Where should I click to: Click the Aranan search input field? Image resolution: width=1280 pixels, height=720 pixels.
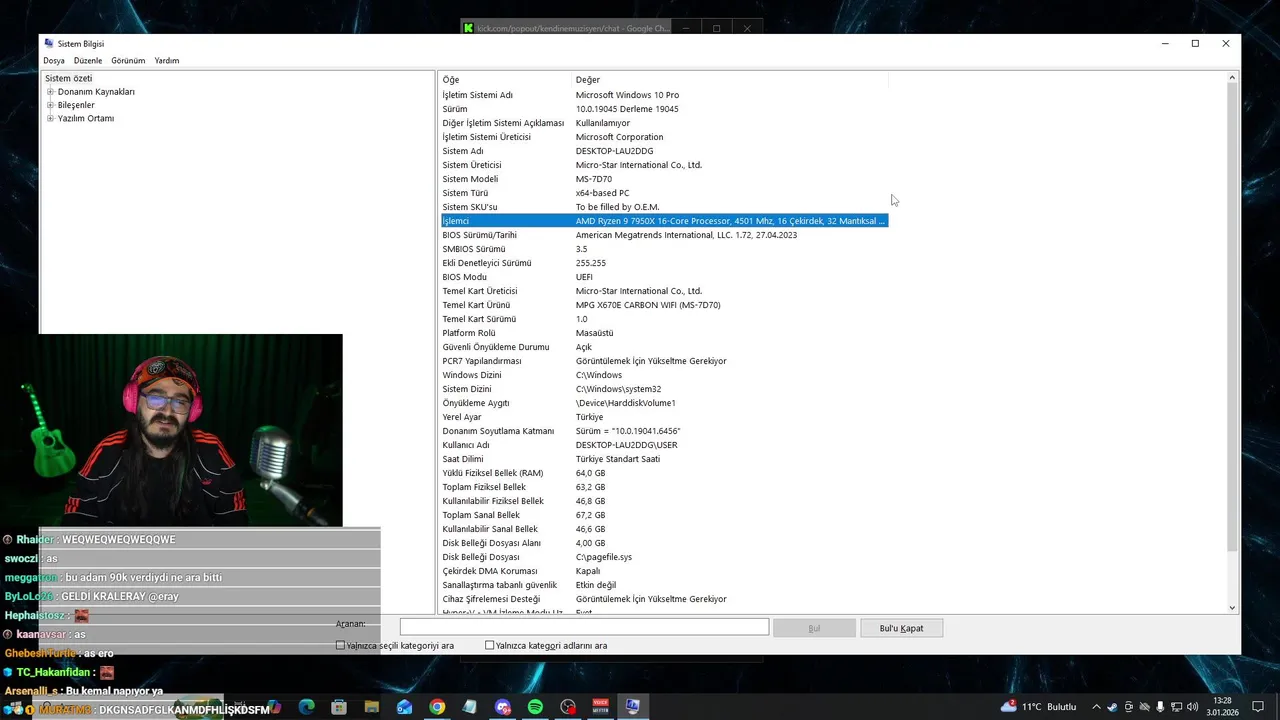point(584,627)
